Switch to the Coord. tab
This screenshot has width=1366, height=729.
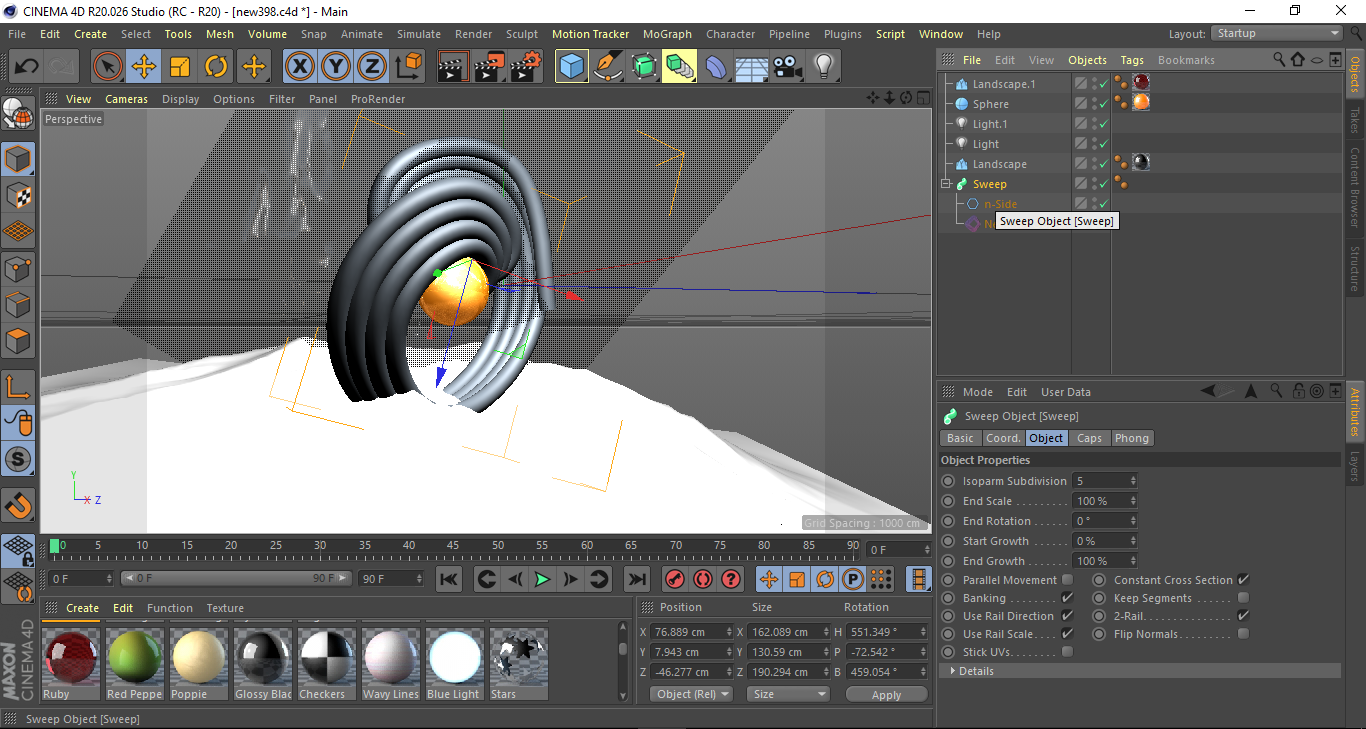(1003, 438)
